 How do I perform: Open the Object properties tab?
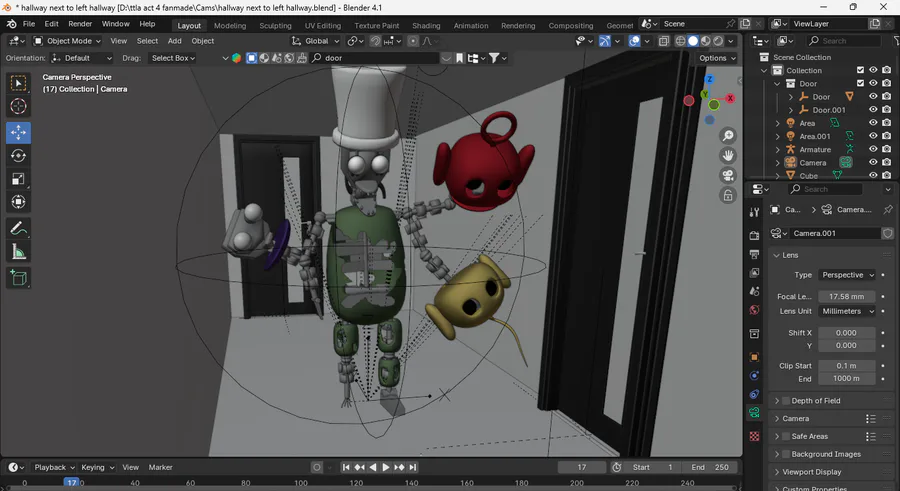tap(754, 357)
